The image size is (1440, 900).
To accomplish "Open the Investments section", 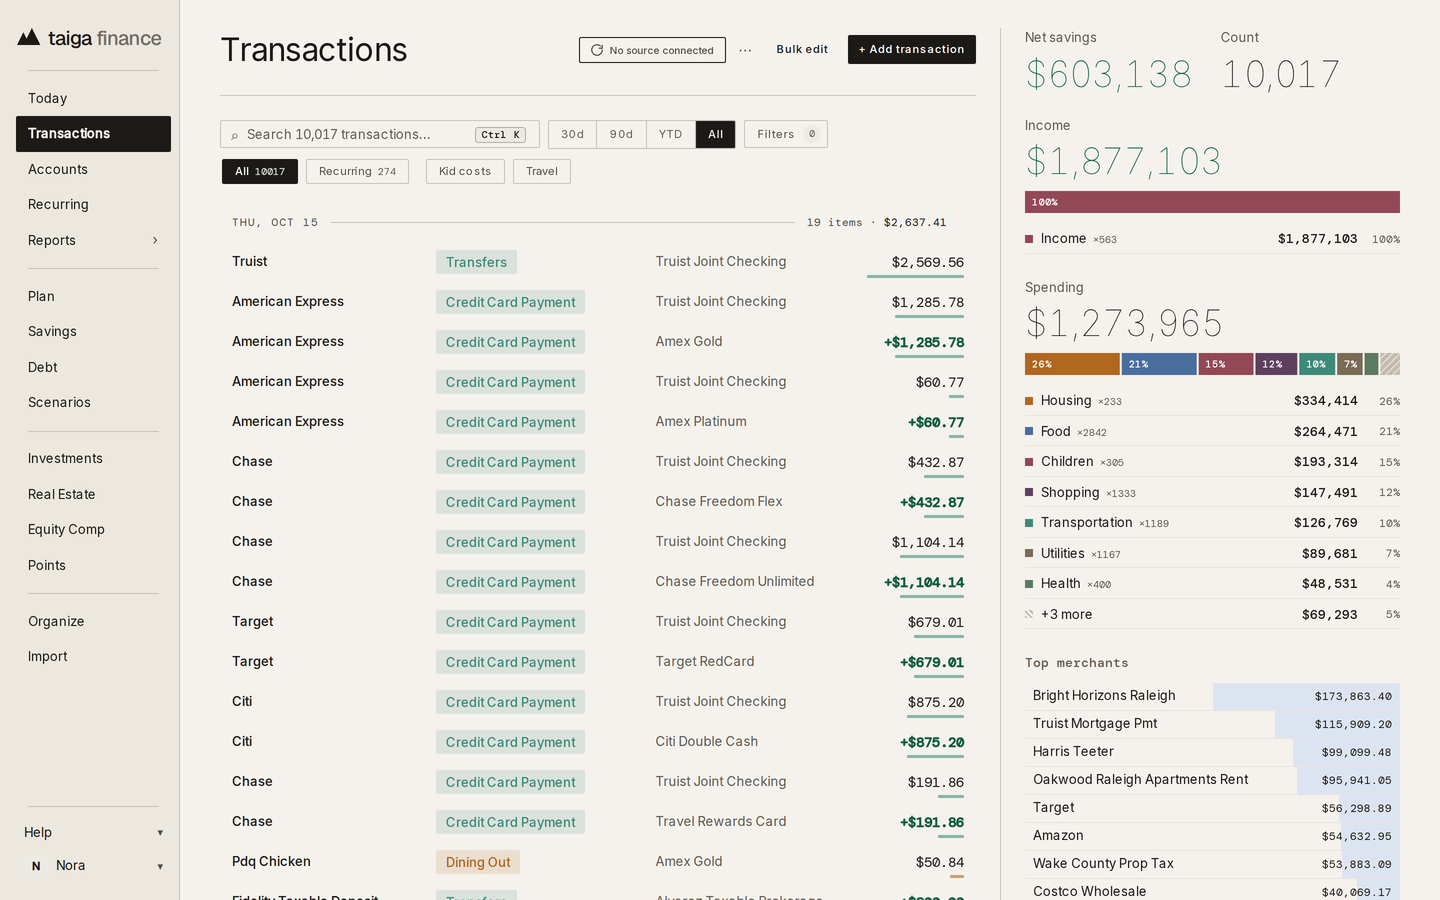I will click(93, 458).
